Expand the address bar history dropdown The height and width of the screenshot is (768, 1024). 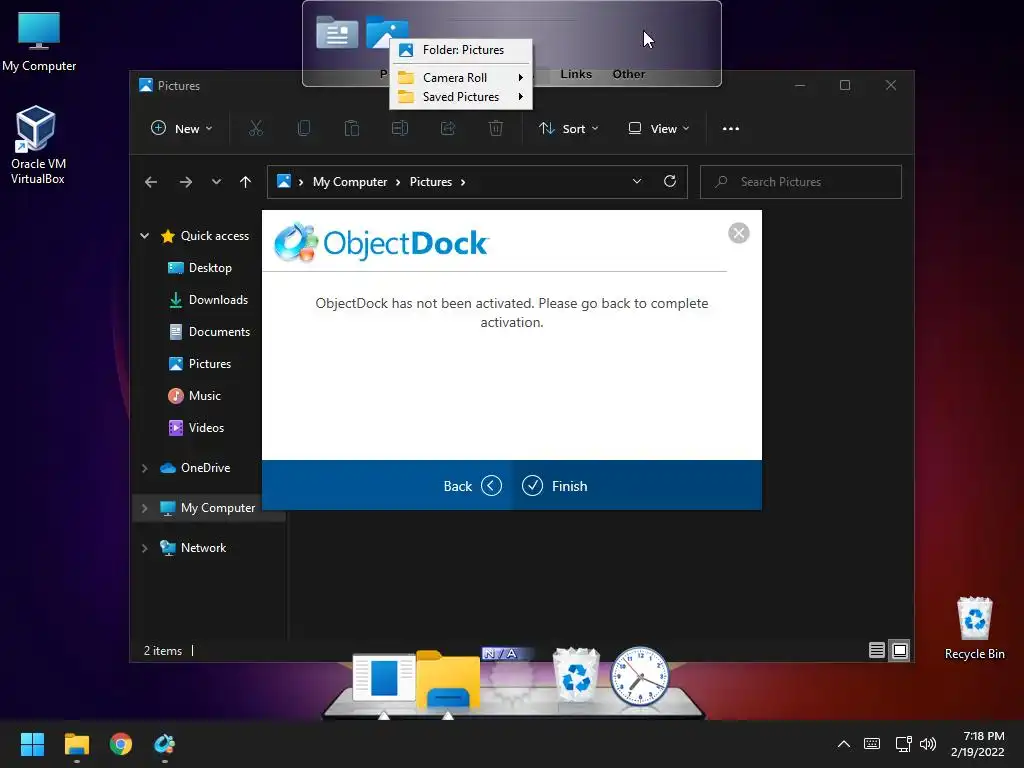tap(637, 182)
